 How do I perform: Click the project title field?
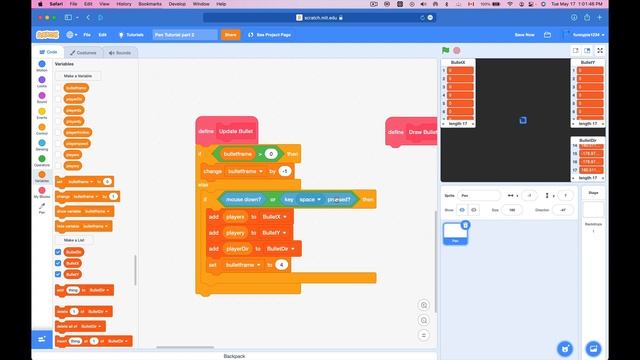click(185, 35)
